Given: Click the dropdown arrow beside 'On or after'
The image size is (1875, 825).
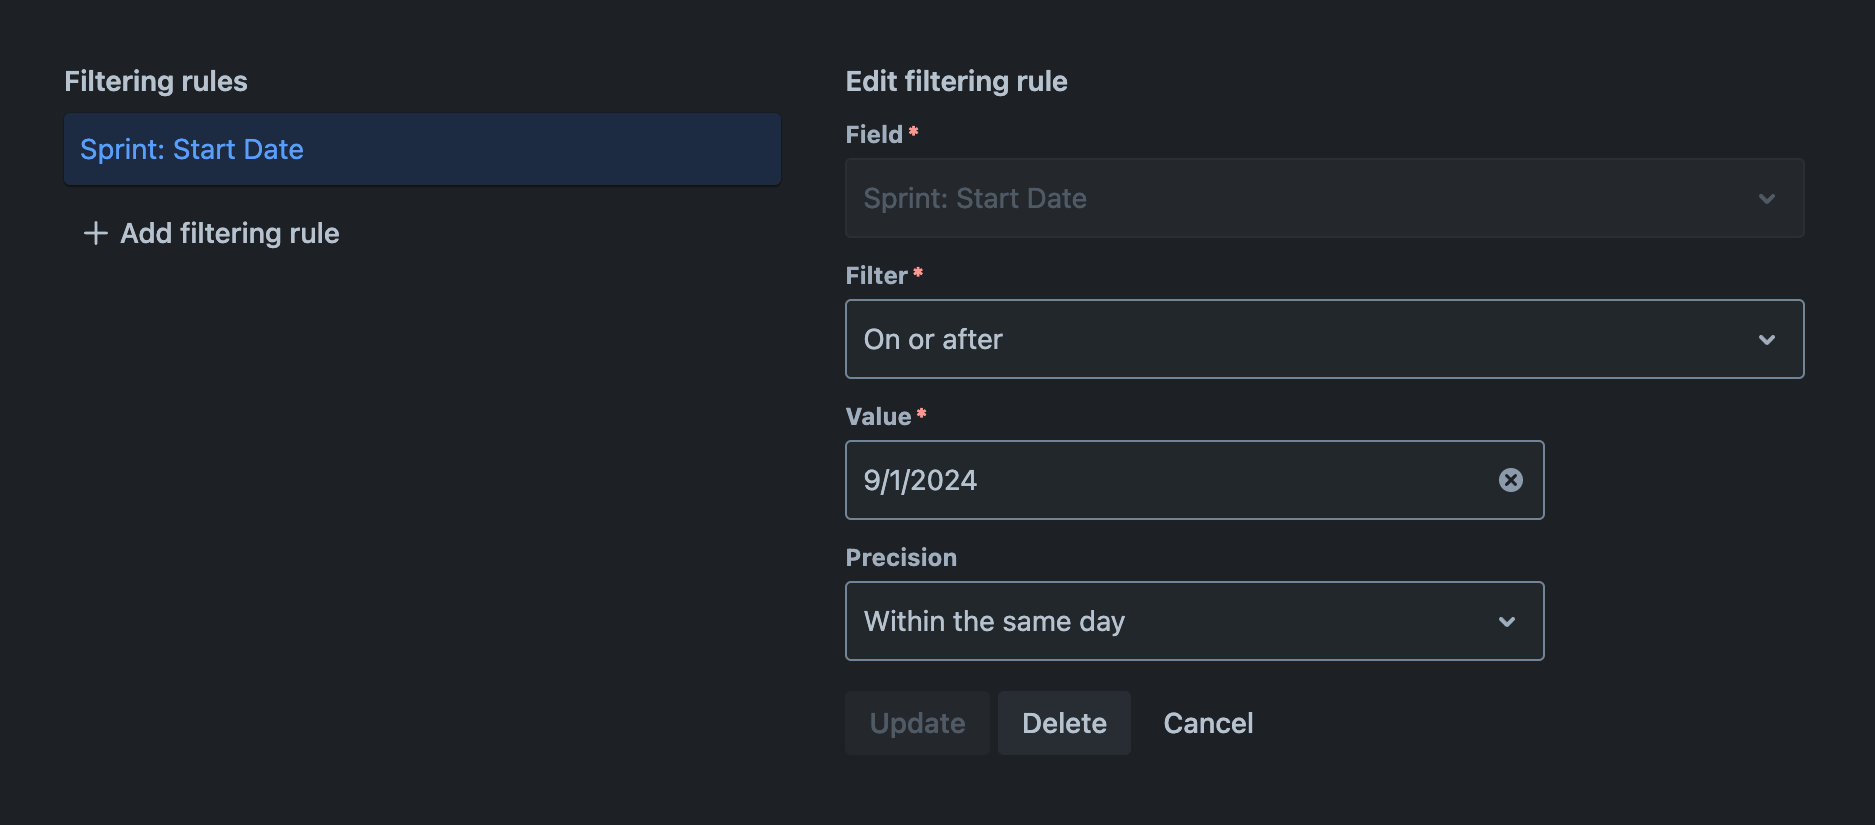Looking at the screenshot, I should pos(1766,339).
